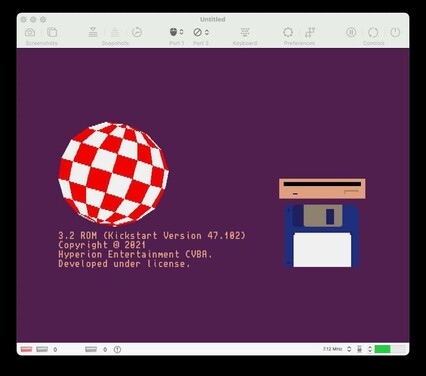Click the red power LED indicator
The height and width of the screenshot is (376, 426).
pos(26,349)
